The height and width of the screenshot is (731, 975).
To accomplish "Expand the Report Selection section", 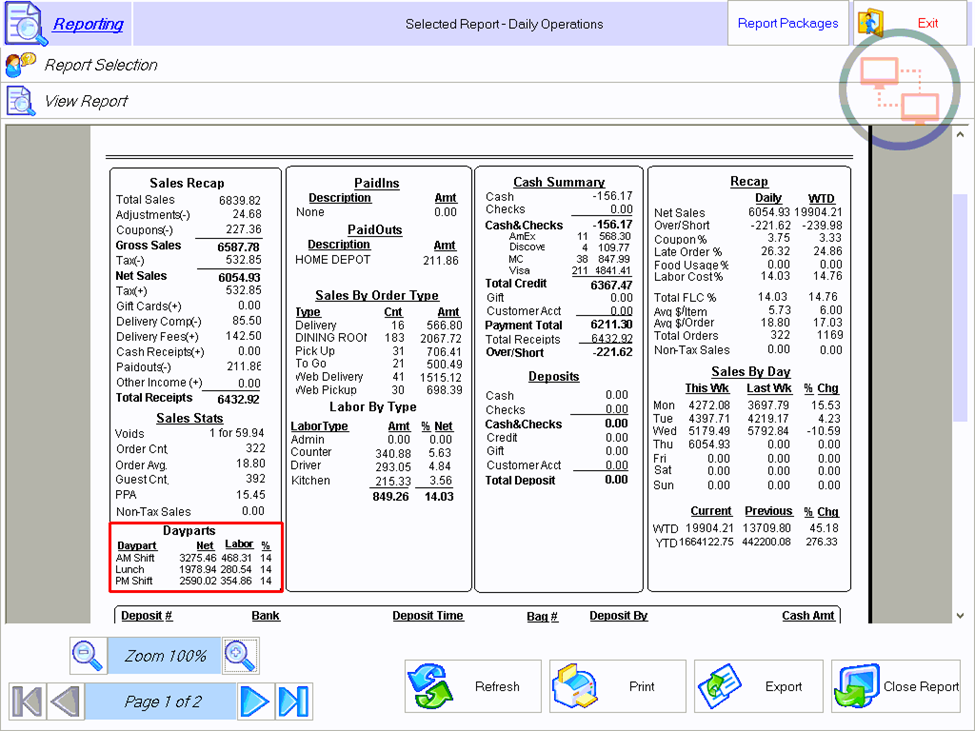I will [x=101, y=65].
